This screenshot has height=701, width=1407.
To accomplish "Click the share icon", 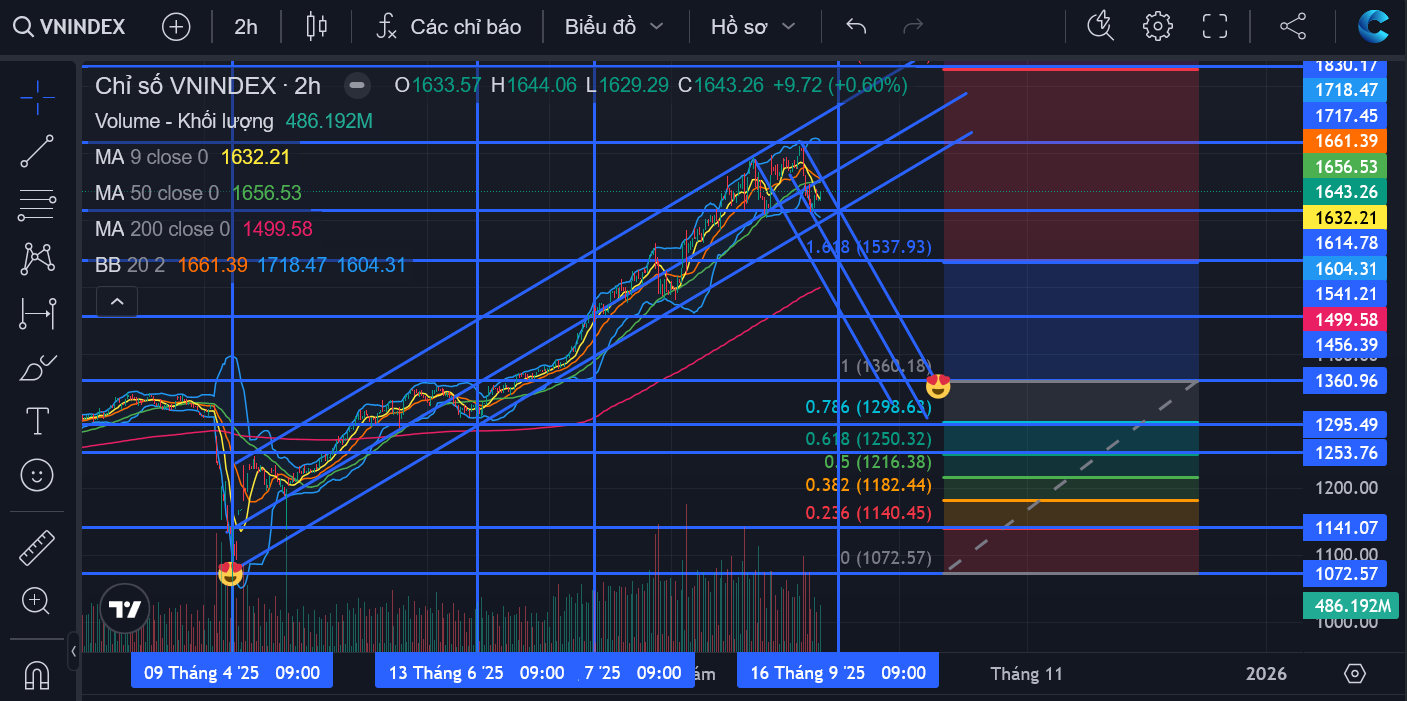I will 1293,27.
